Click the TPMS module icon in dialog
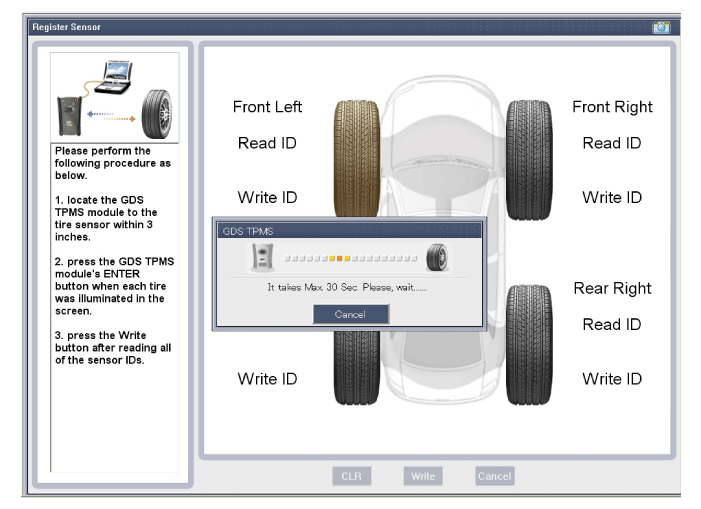Image resolution: width=701 pixels, height=509 pixels. tap(261, 259)
